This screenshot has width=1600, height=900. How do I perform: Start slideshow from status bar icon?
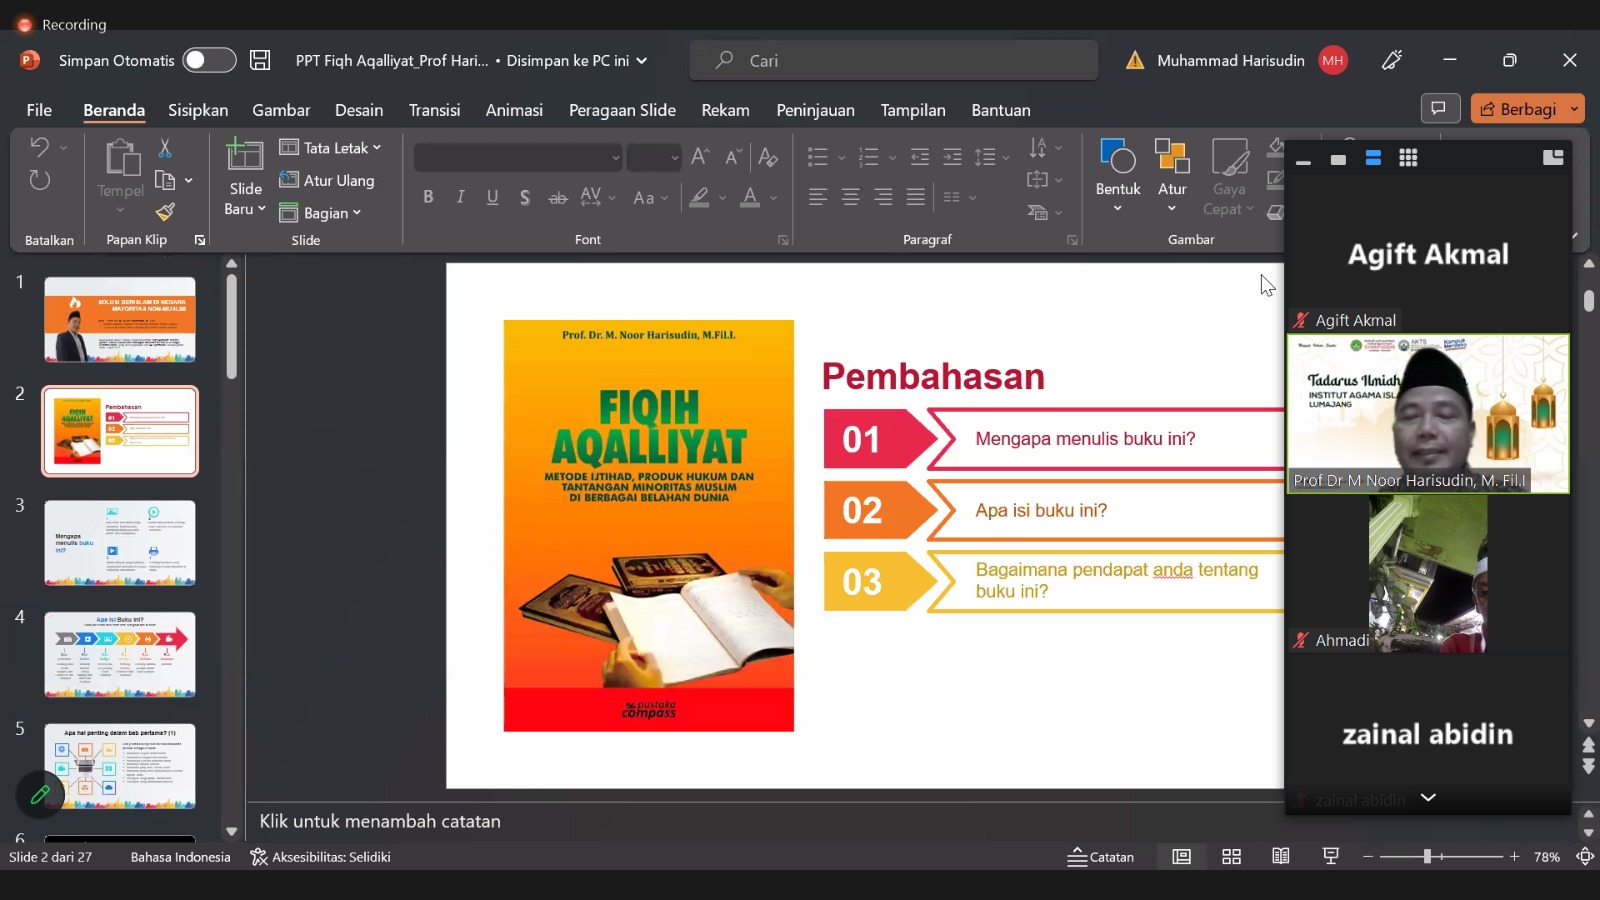pyautogui.click(x=1330, y=857)
